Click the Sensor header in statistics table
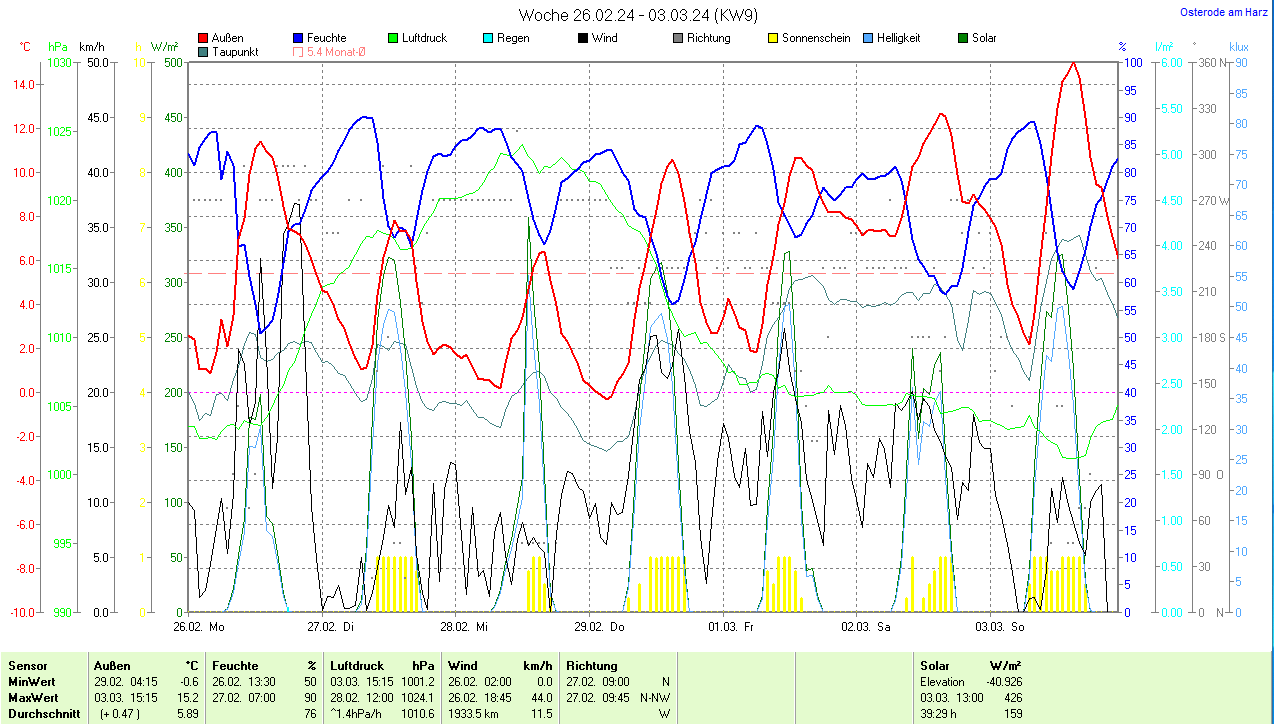The width and height of the screenshot is (1274, 724). [28, 665]
